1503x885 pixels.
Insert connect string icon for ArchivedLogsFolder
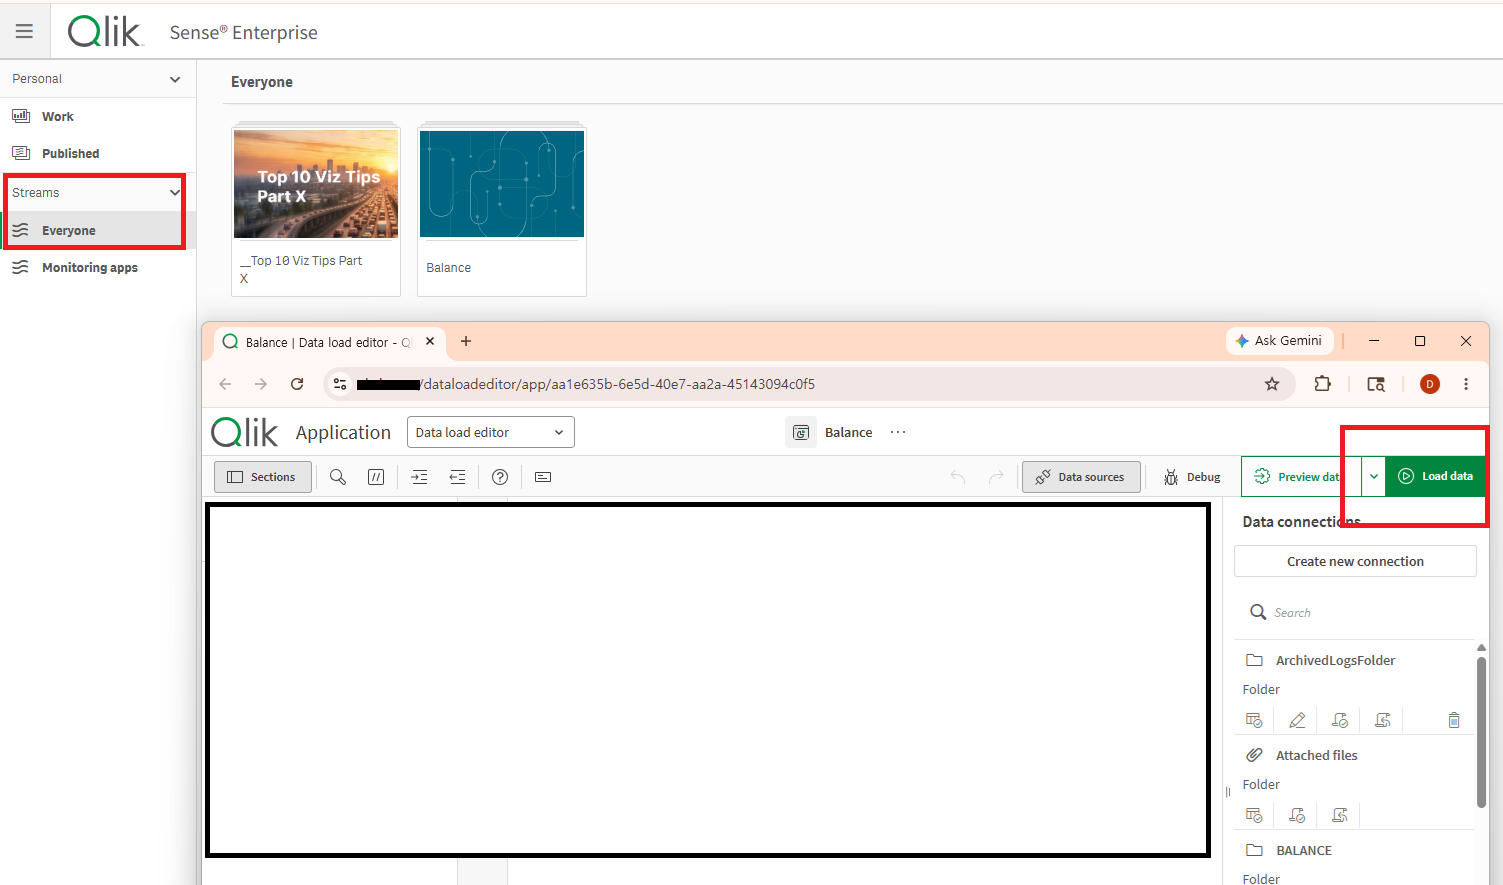tap(1340, 720)
